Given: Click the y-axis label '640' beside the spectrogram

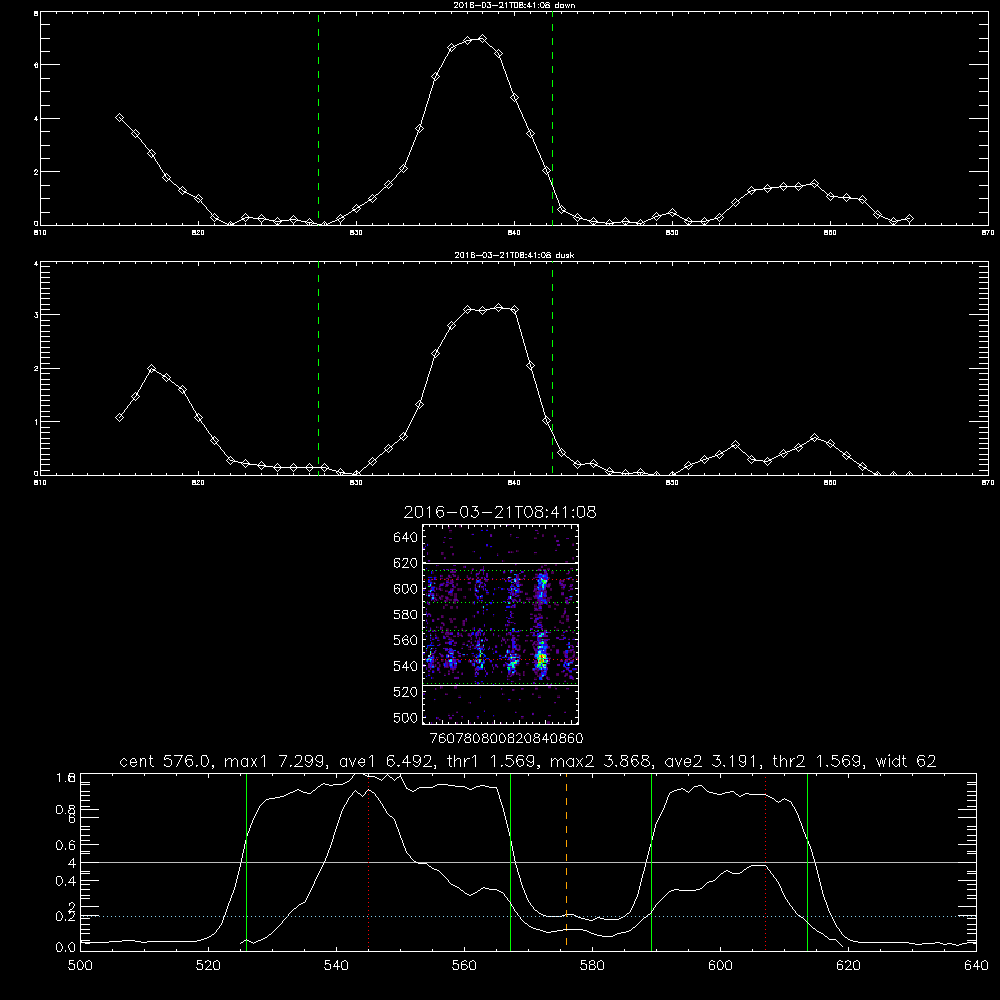Looking at the screenshot, I should [x=406, y=538].
